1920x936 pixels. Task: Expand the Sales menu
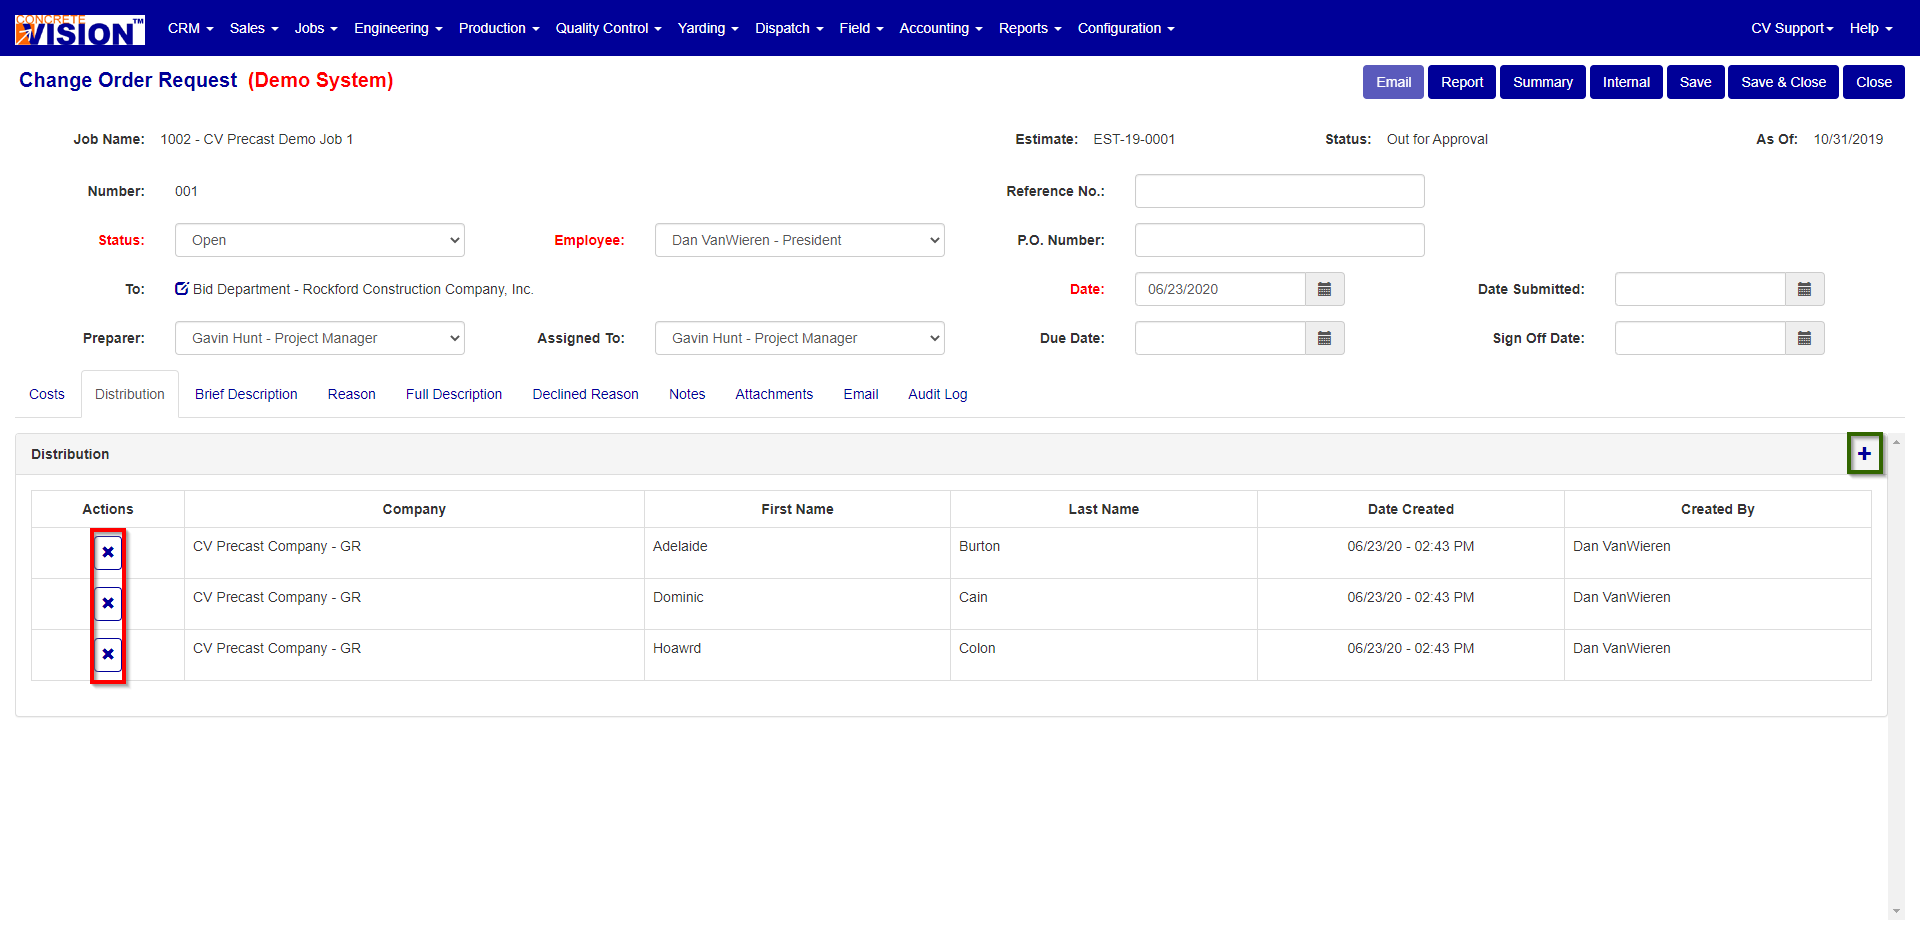click(x=254, y=28)
